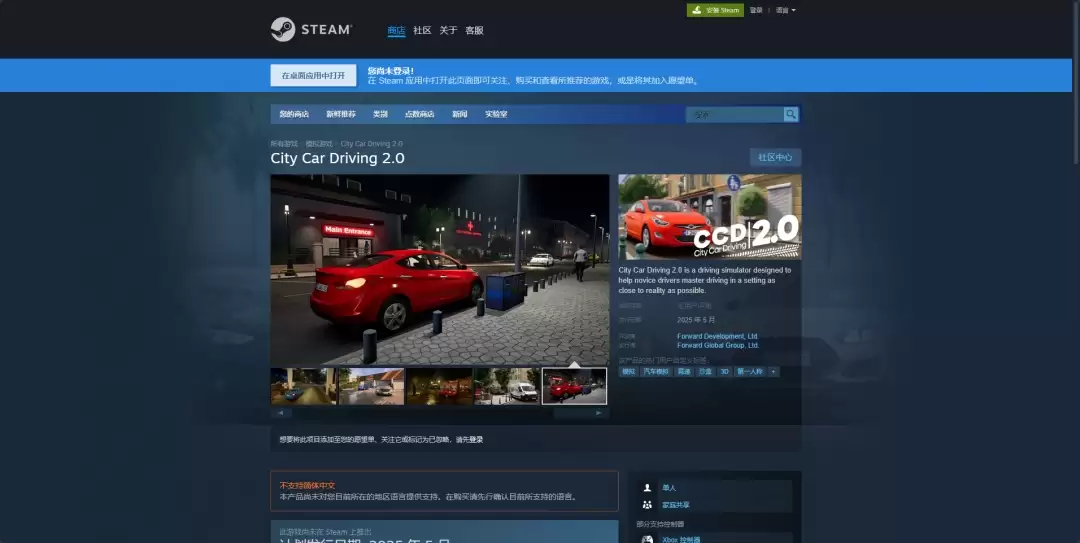Image resolution: width=1080 pixels, height=543 pixels.
Task: Click the right arrow of thumbnail strip
Action: click(599, 413)
